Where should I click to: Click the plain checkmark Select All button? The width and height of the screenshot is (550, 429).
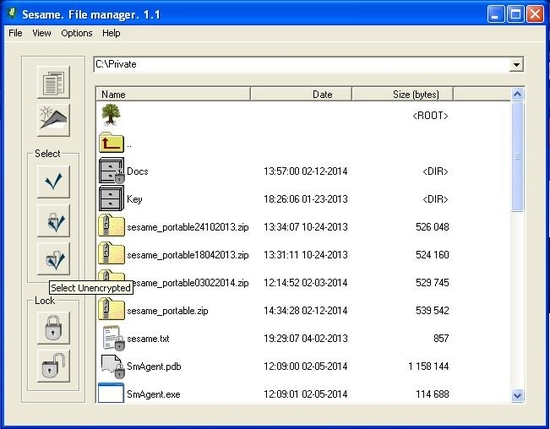(x=54, y=182)
